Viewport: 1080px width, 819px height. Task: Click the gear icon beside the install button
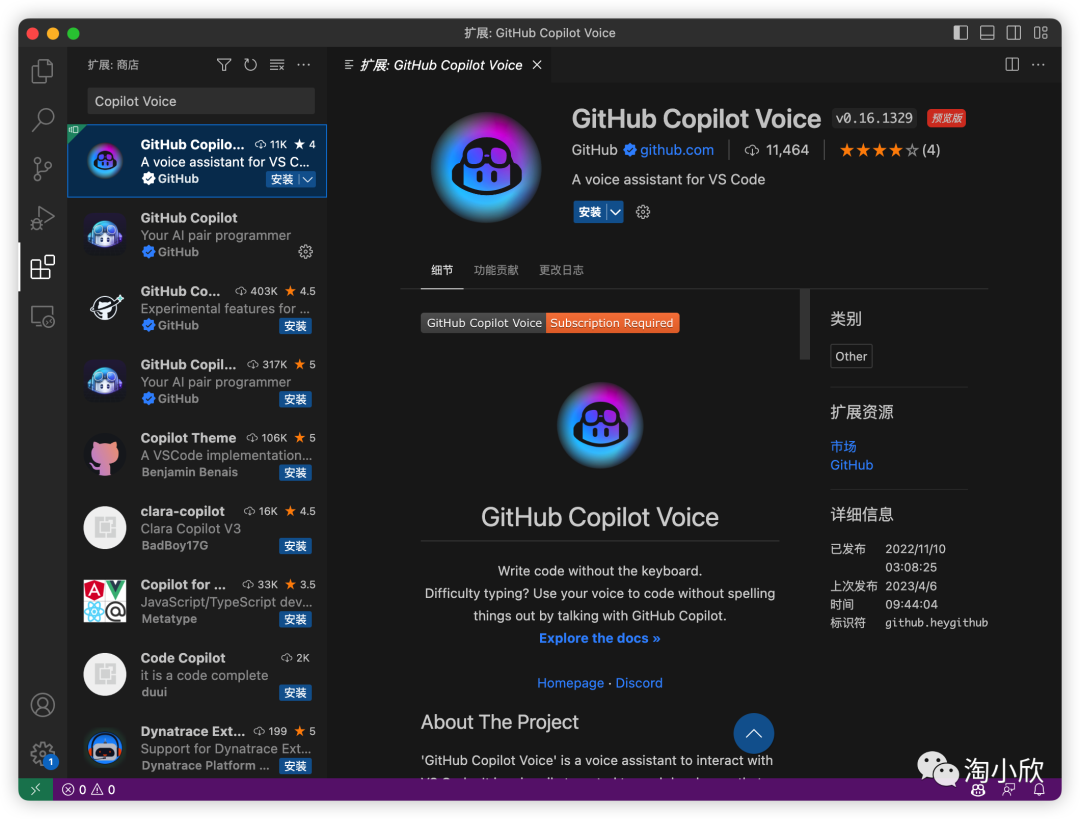[x=642, y=211]
